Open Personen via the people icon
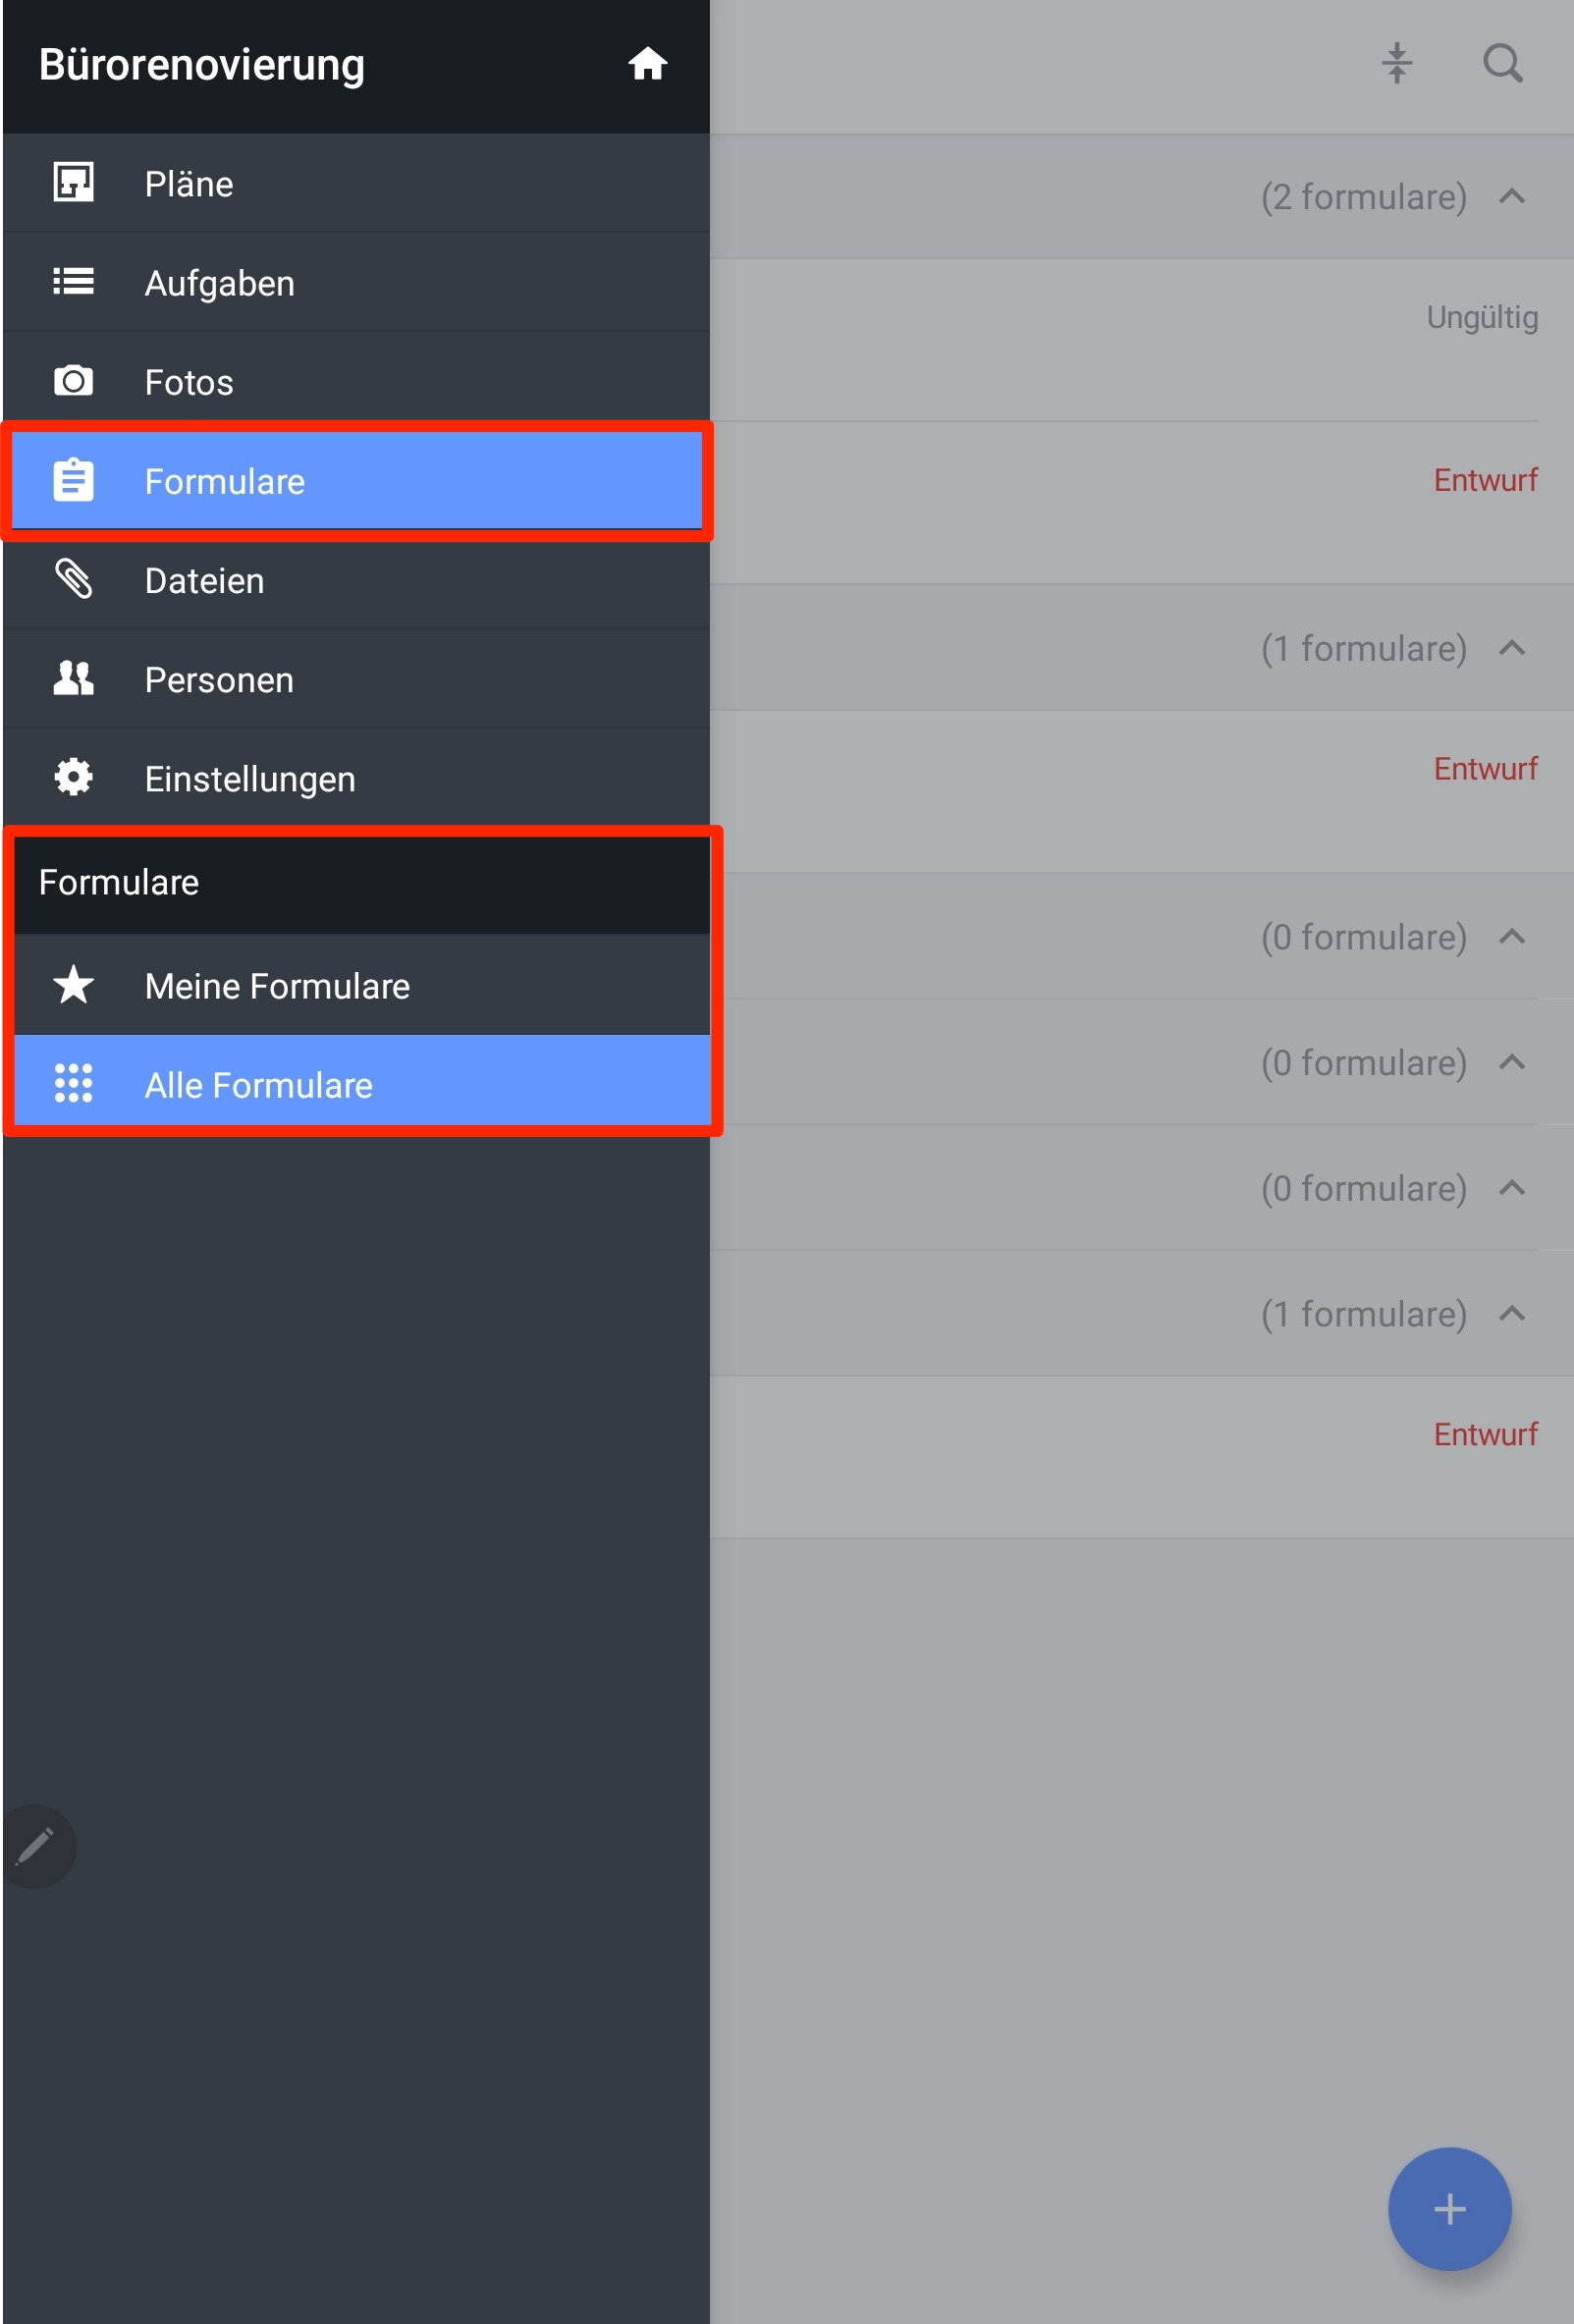The height and width of the screenshot is (2324, 1574). (73, 678)
